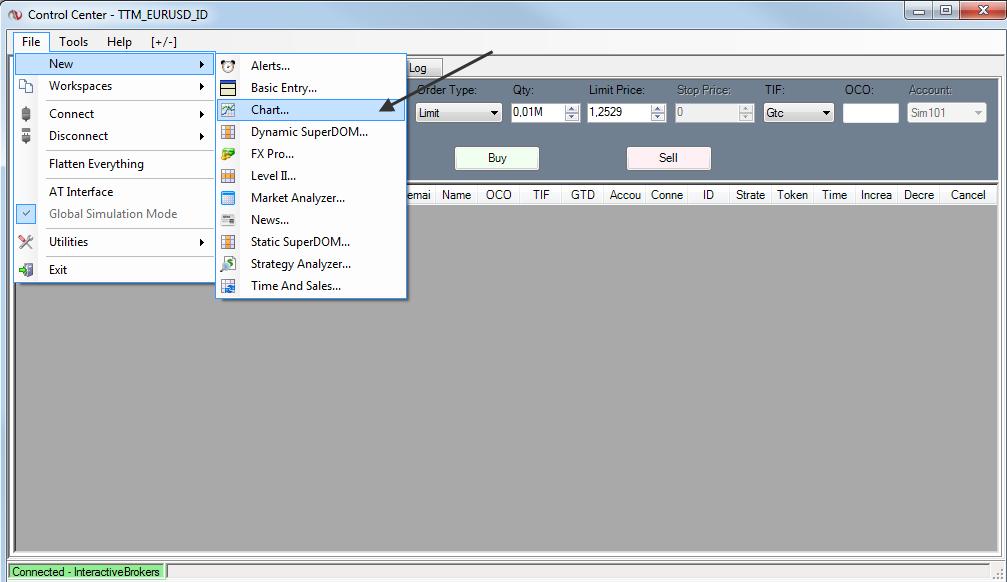Viewport: 1007px width, 582px height.
Task: Click the Alerts alarm clock icon
Action: (x=228, y=66)
